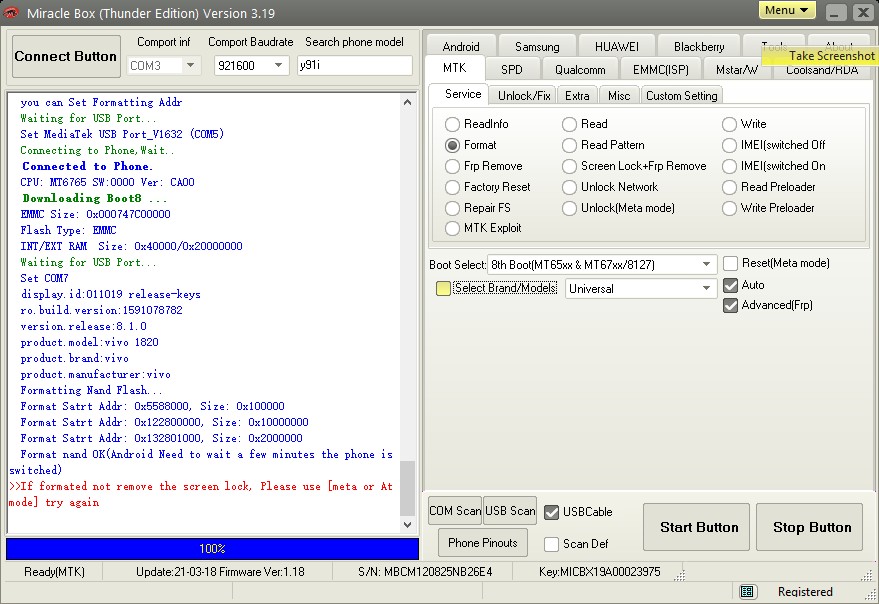Image resolution: width=879 pixels, height=604 pixels.
Task: Switch to the Android tab
Action: (461, 46)
